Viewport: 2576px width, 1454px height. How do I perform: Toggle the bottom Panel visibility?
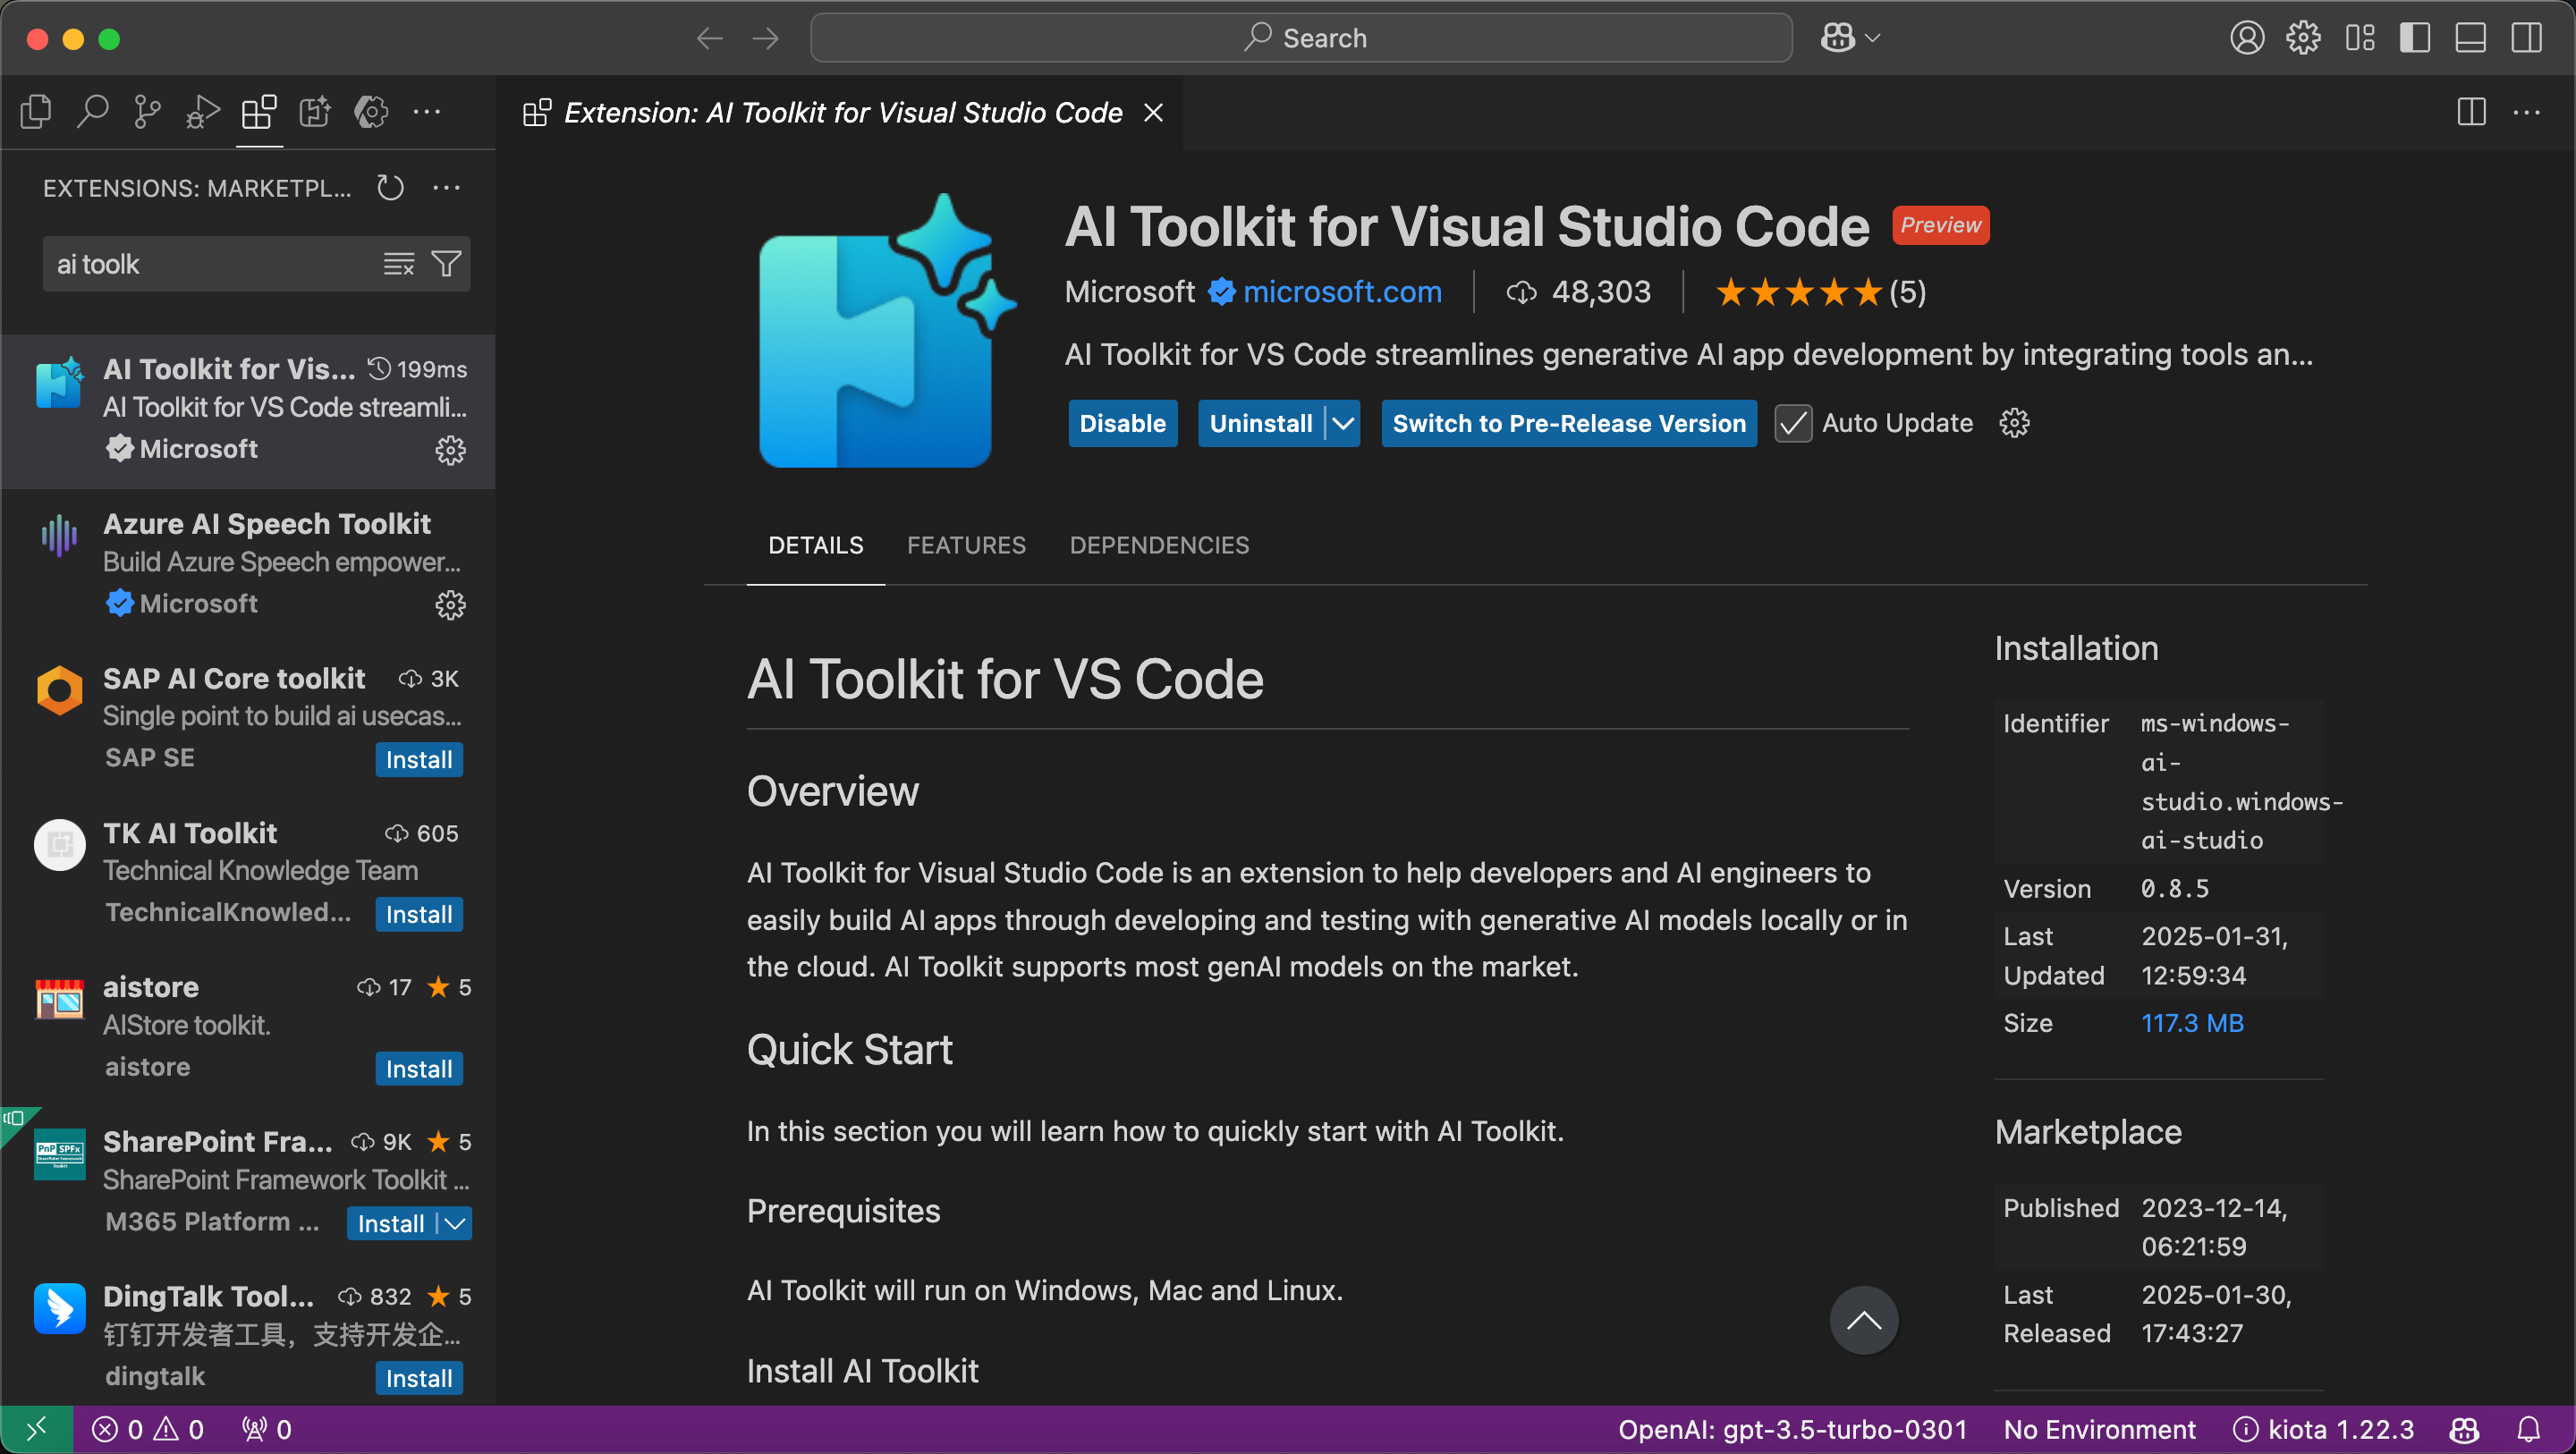(2470, 37)
